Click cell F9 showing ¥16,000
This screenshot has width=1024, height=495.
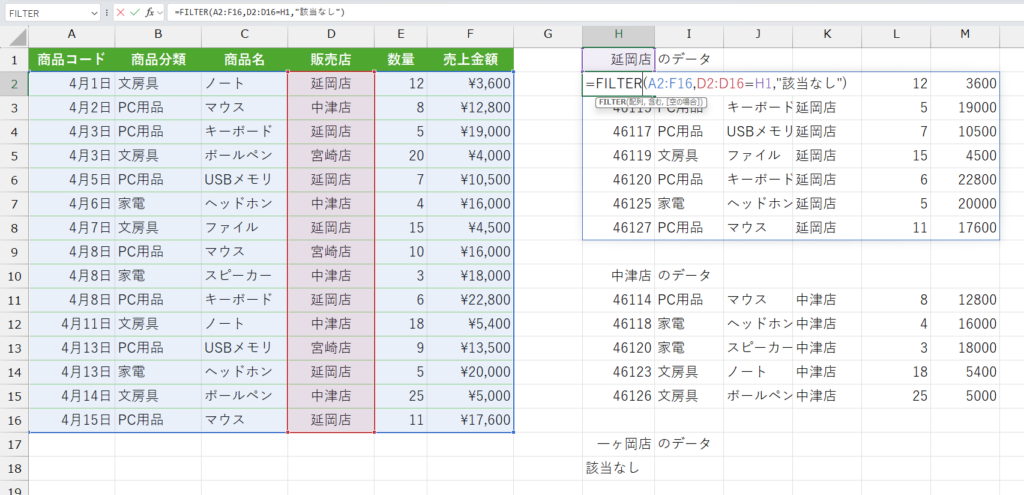(470, 251)
